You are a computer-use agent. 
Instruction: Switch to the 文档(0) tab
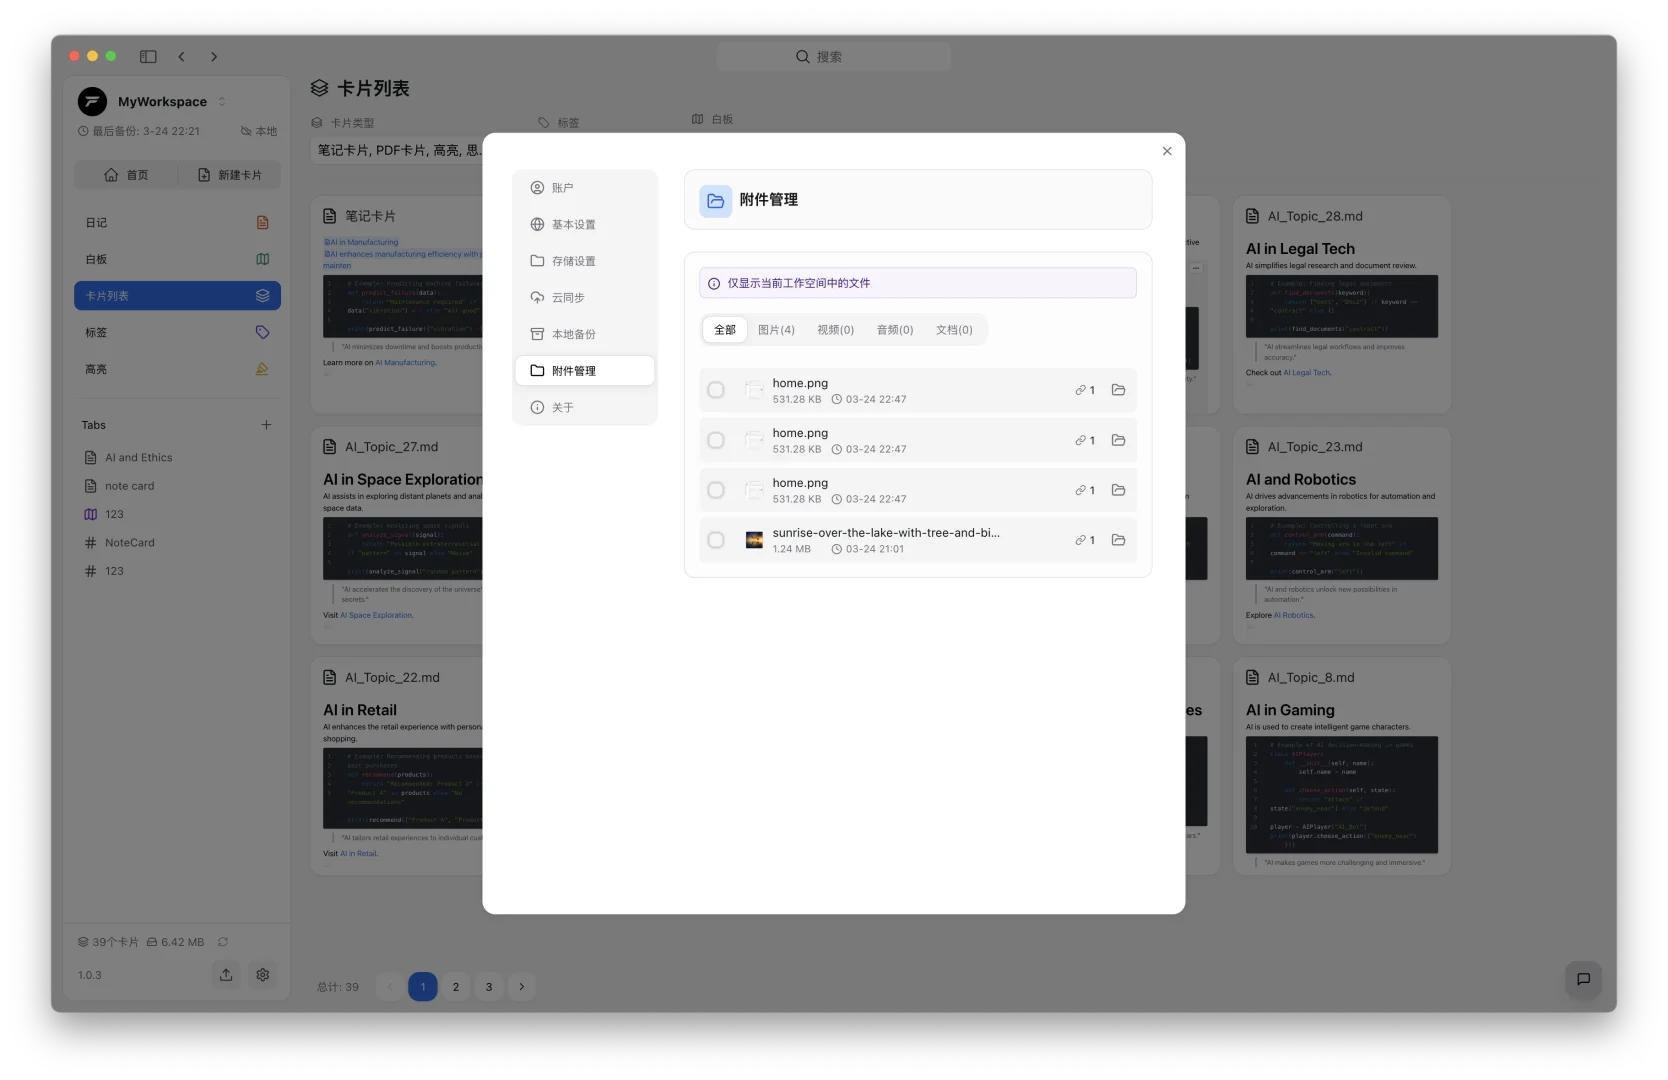pos(954,330)
